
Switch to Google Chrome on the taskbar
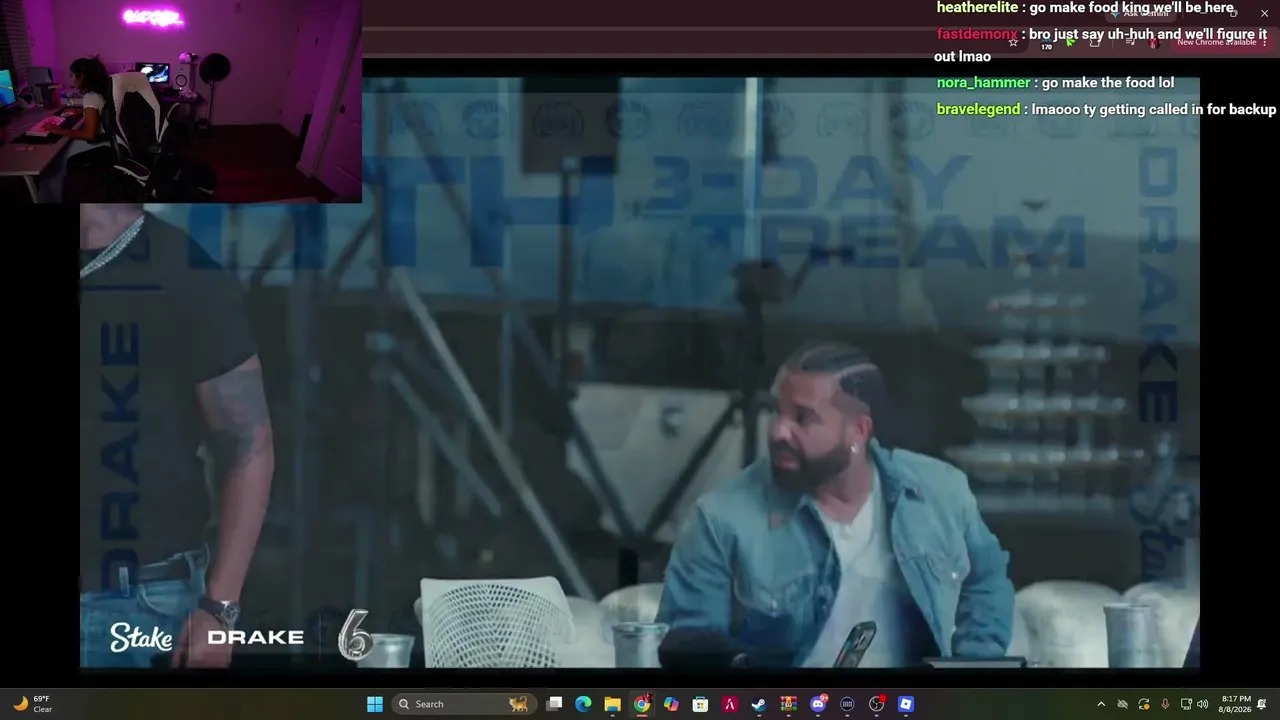642,704
